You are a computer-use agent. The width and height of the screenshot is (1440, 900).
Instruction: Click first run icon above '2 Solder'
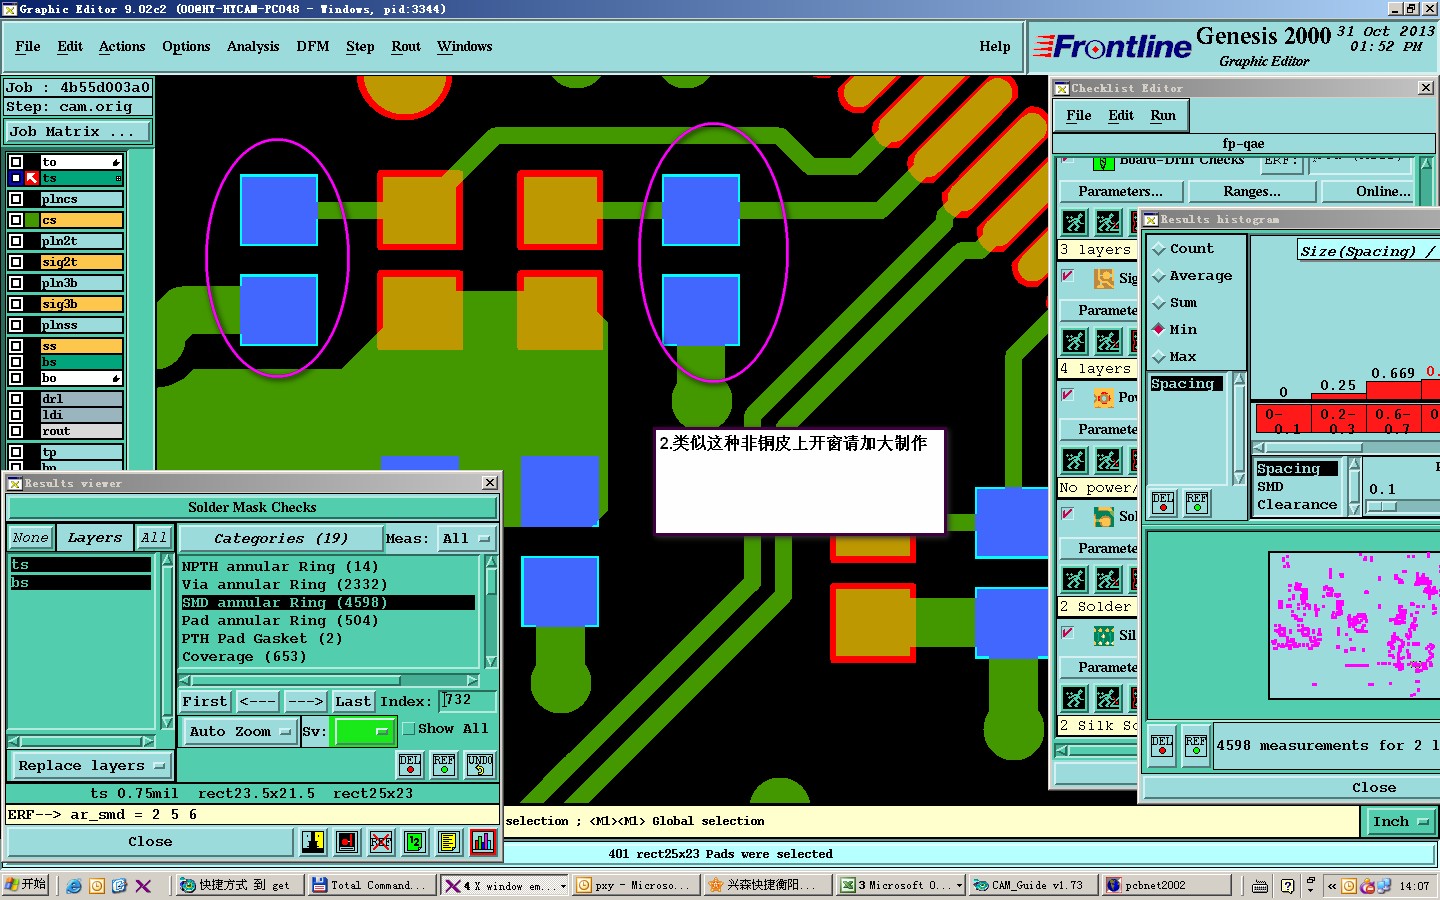click(1075, 579)
